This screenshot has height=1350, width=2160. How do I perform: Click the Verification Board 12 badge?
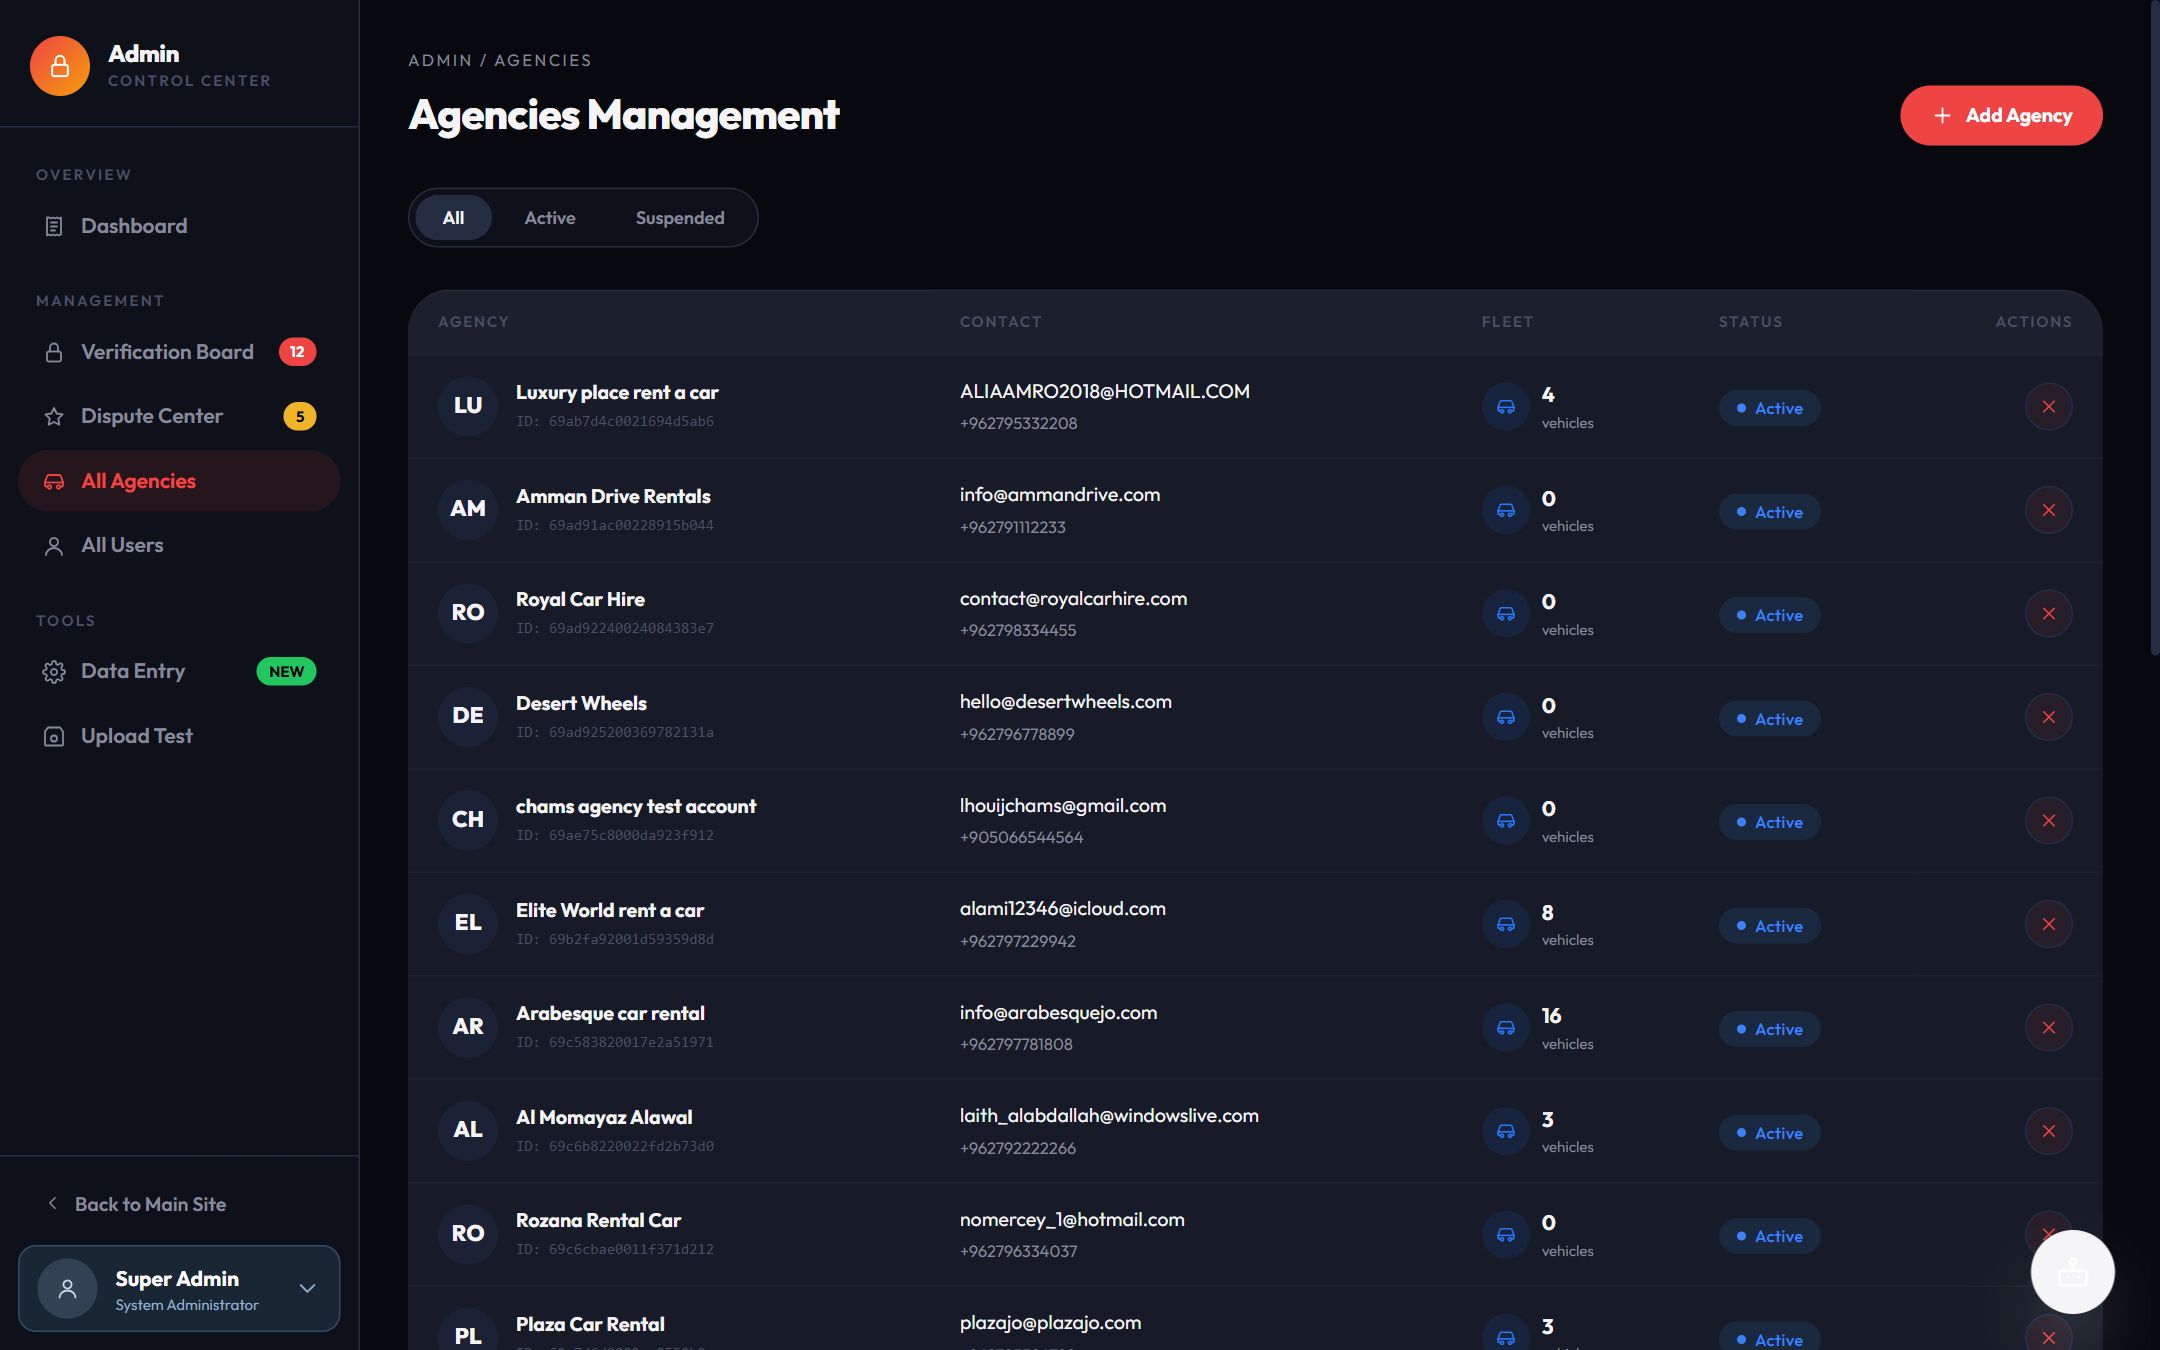(297, 352)
